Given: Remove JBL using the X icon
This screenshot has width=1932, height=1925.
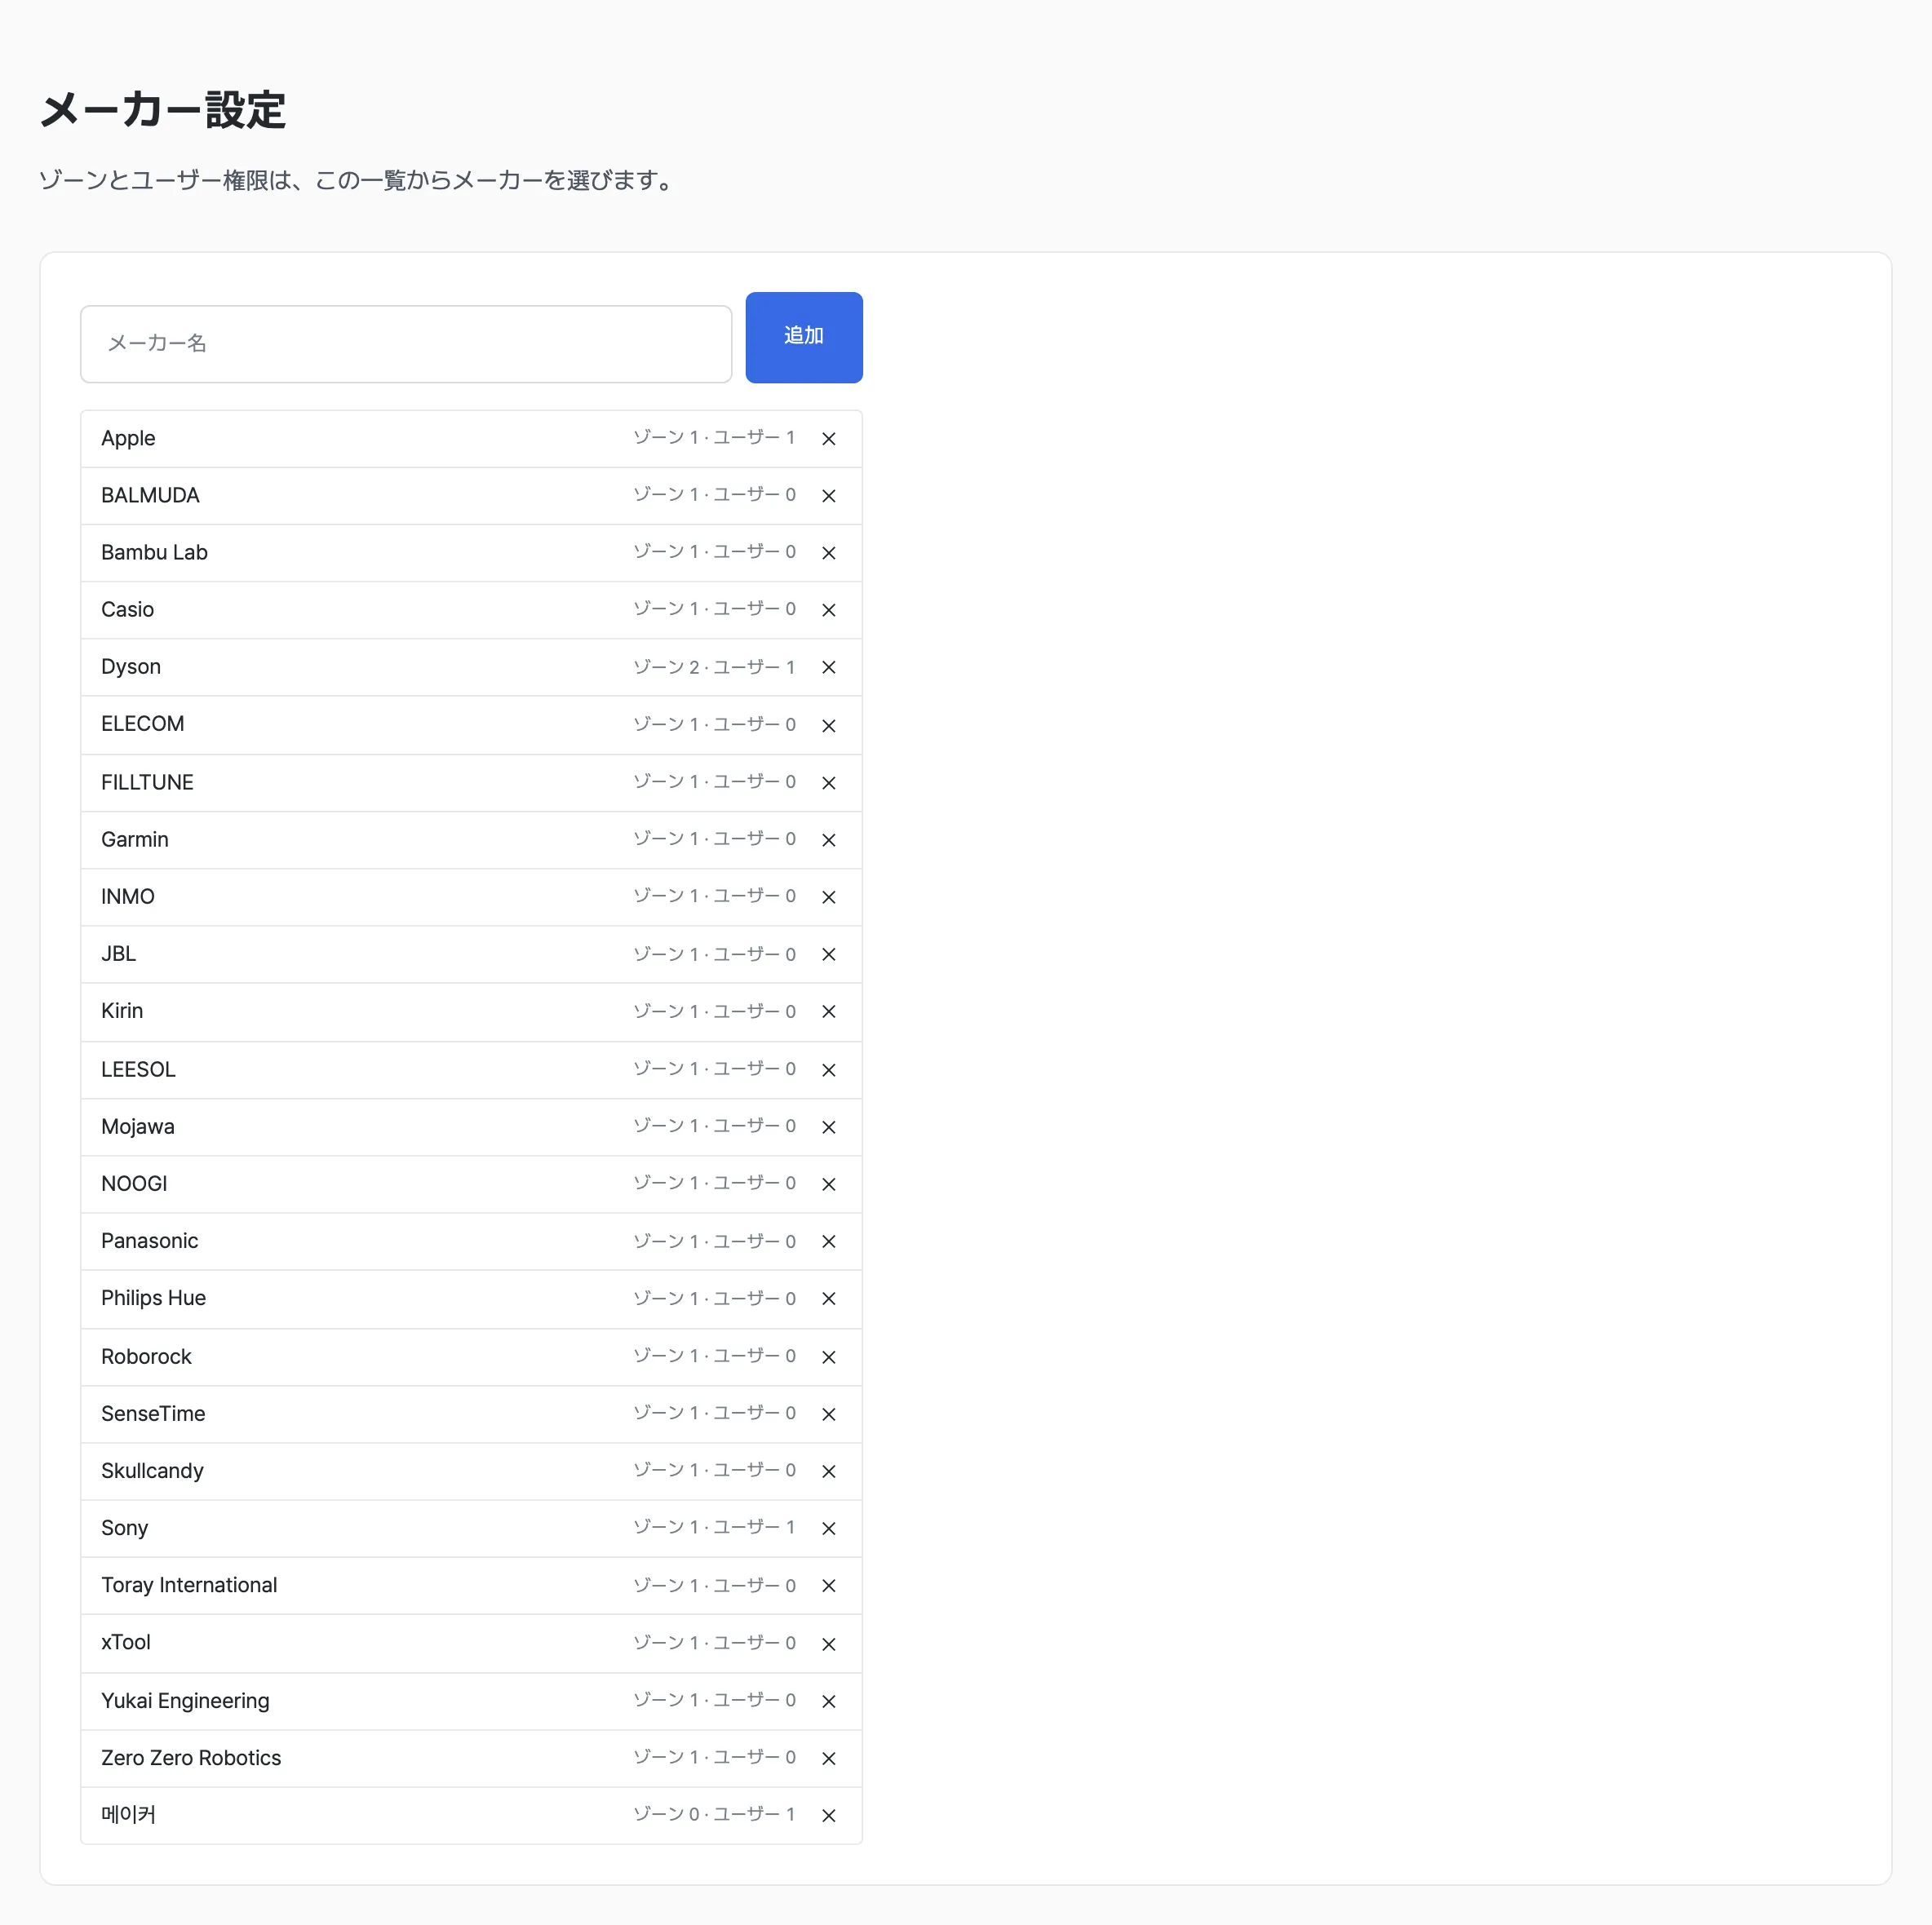Looking at the screenshot, I should (828, 954).
